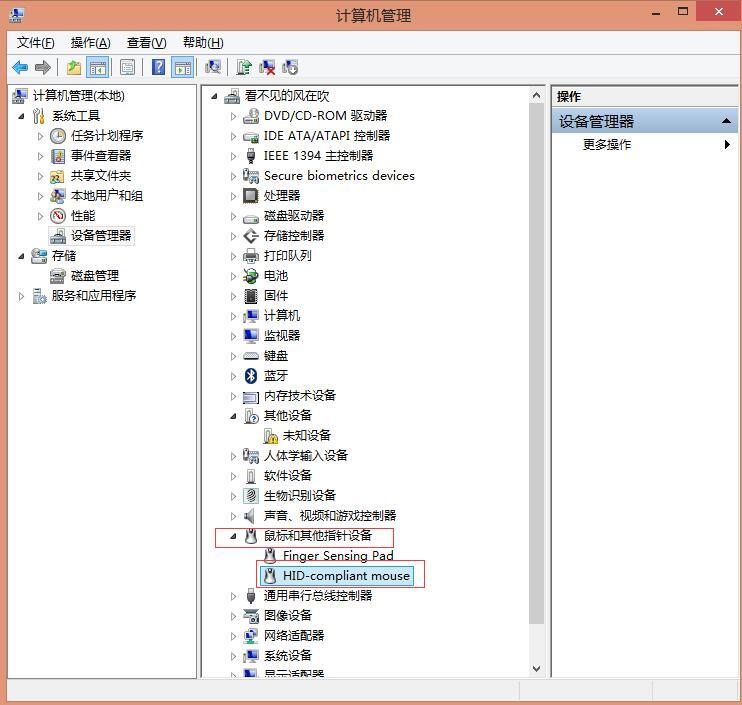This screenshot has width=742, height=705.
Task: Expand the 蓝牙 Bluetooth device category
Action: pyautogui.click(x=234, y=376)
